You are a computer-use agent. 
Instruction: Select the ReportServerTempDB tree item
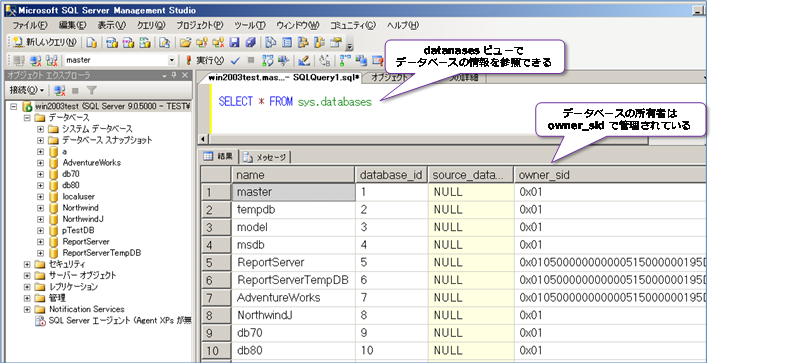102,253
